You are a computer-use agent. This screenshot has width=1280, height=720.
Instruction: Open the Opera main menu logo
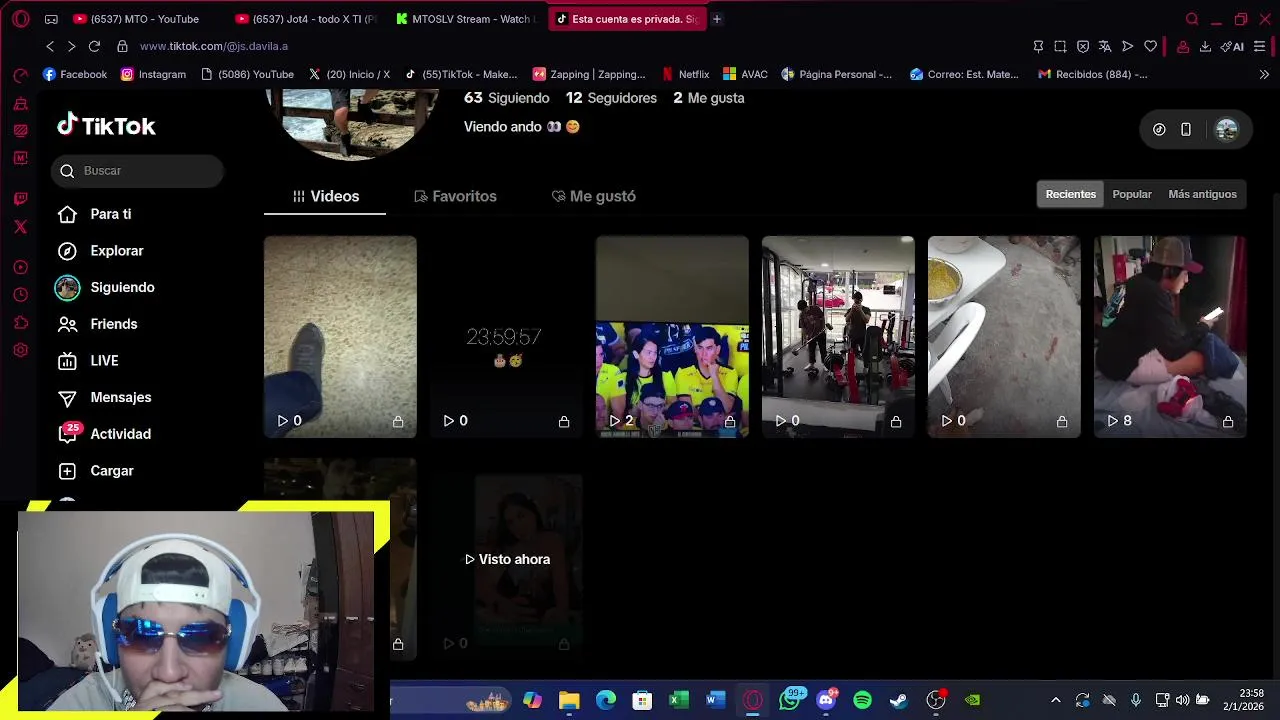coord(20,19)
